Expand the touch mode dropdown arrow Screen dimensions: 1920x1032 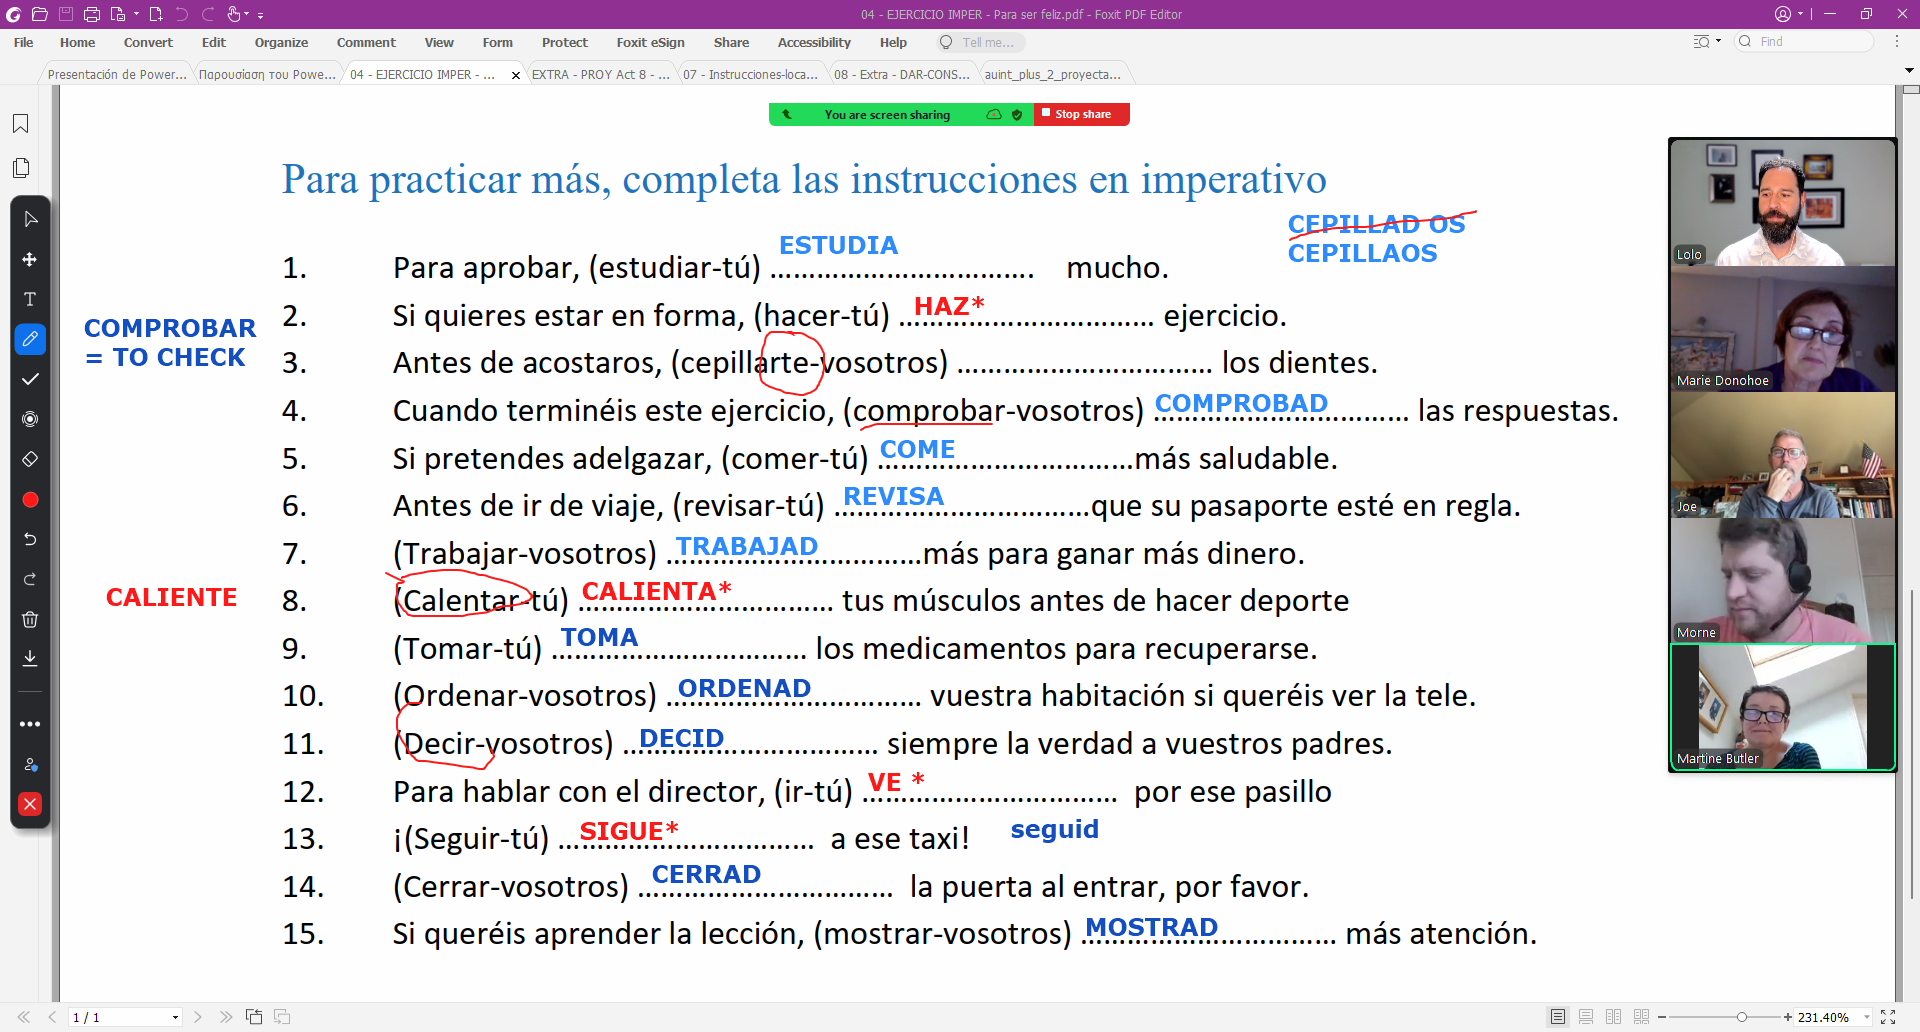[x=247, y=14]
